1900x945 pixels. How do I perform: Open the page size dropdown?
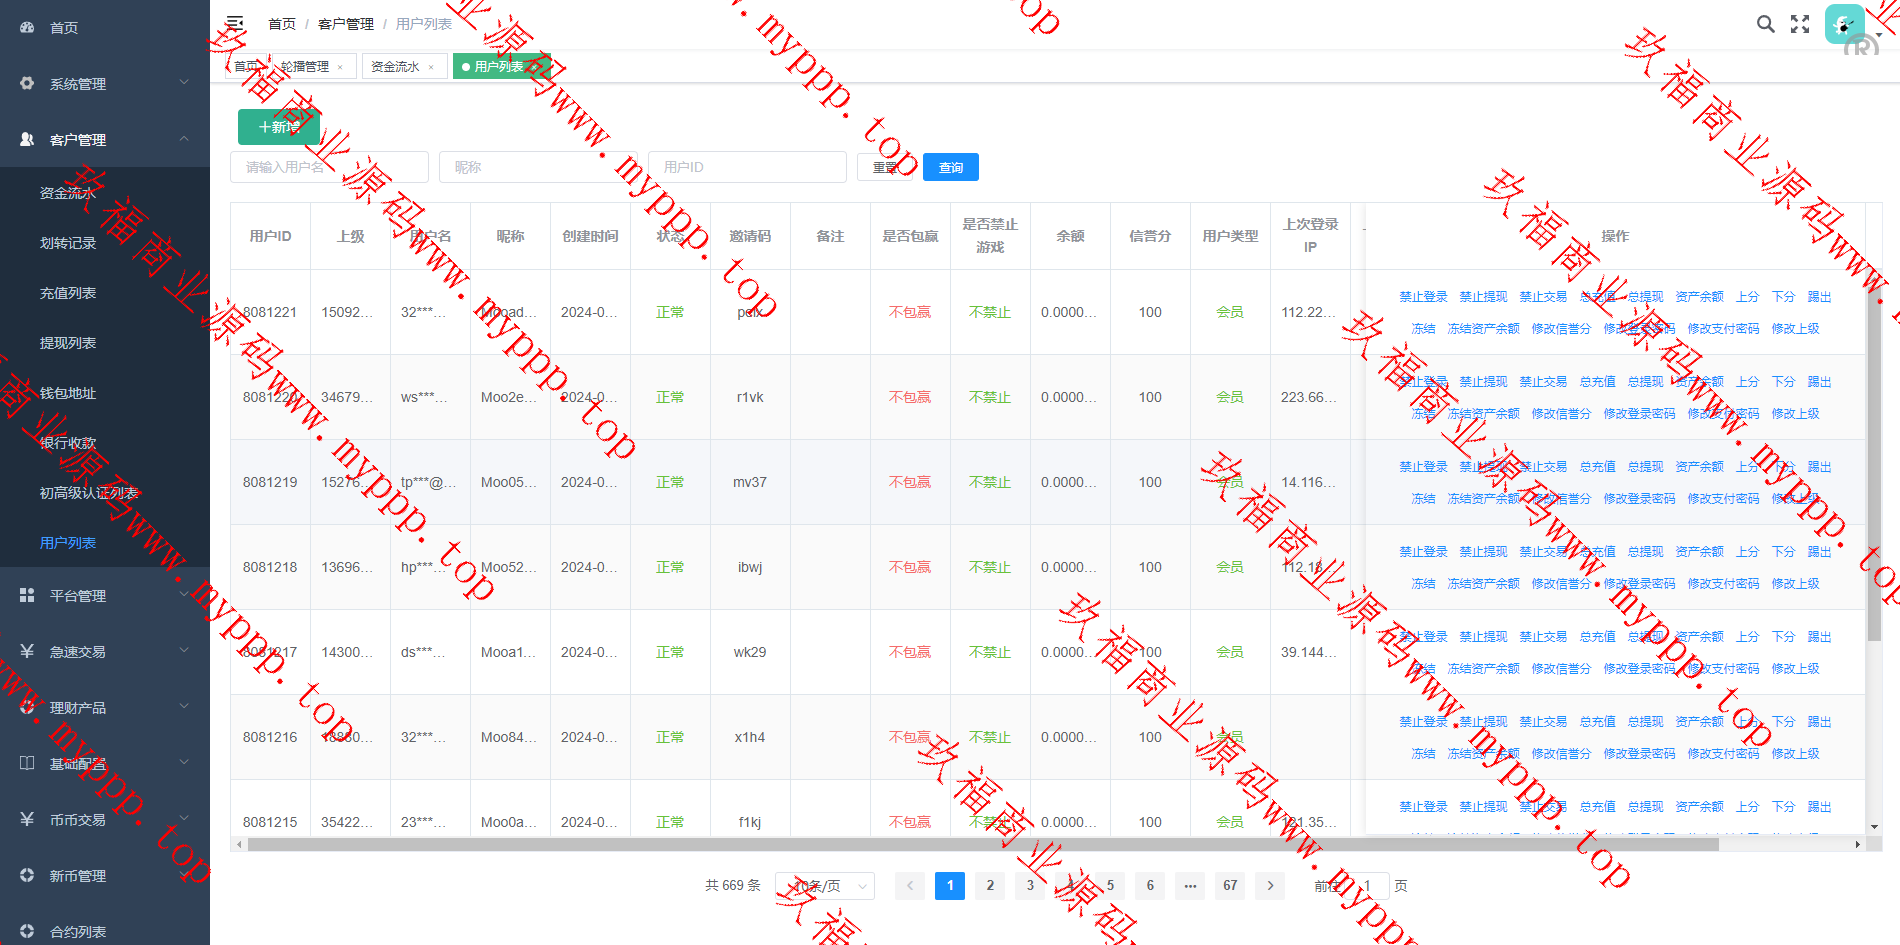(x=825, y=886)
